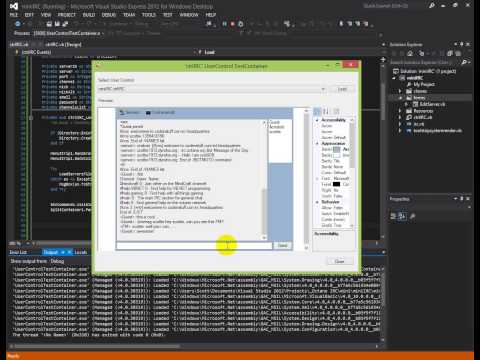Click the forms folder icon in Solution Explorer
480x360 pixels.
pos(409,98)
